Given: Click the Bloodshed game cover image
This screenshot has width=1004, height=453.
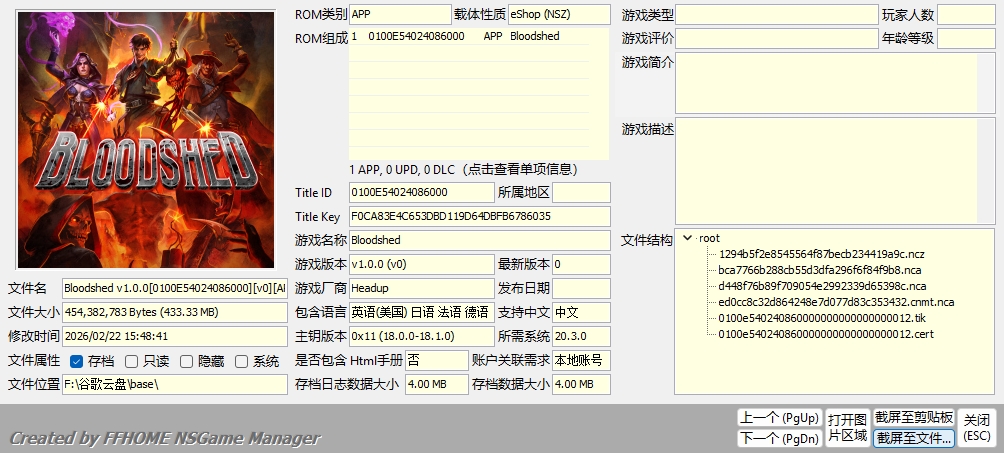Looking at the screenshot, I should click(147, 139).
